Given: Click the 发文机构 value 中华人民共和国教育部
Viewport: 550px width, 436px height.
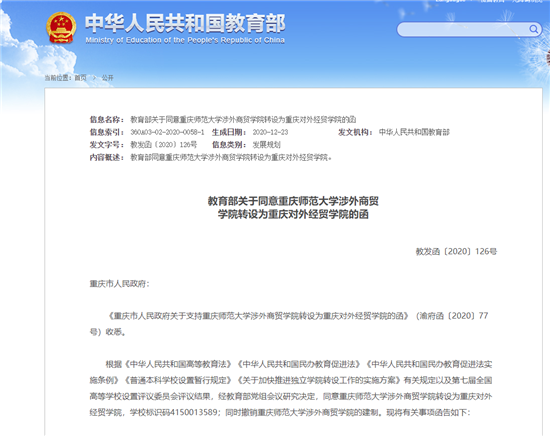Looking at the screenshot, I should [414, 132].
